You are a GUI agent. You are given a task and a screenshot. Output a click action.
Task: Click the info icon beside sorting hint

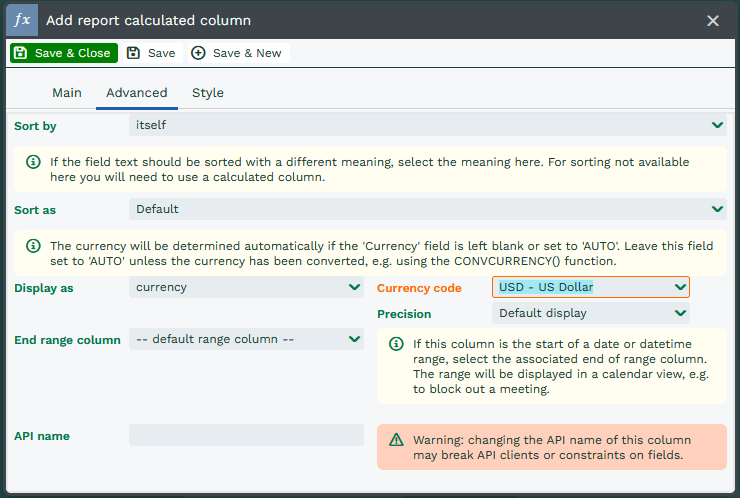point(33,162)
